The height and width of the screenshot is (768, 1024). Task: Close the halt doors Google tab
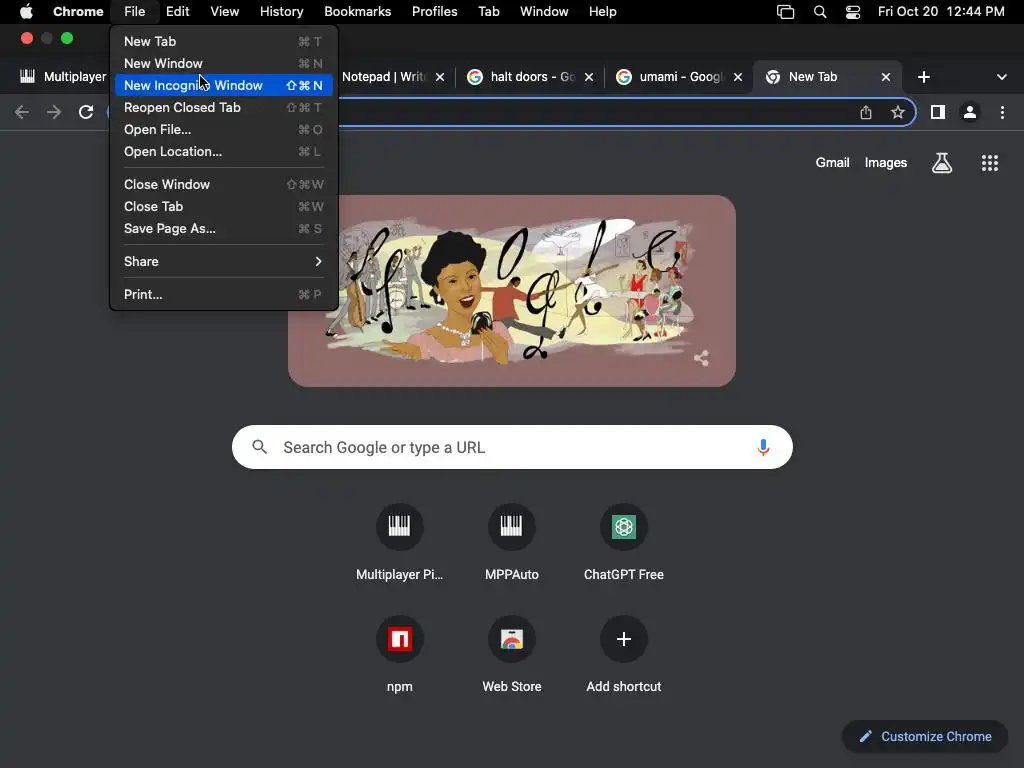[x=588, y=77]
